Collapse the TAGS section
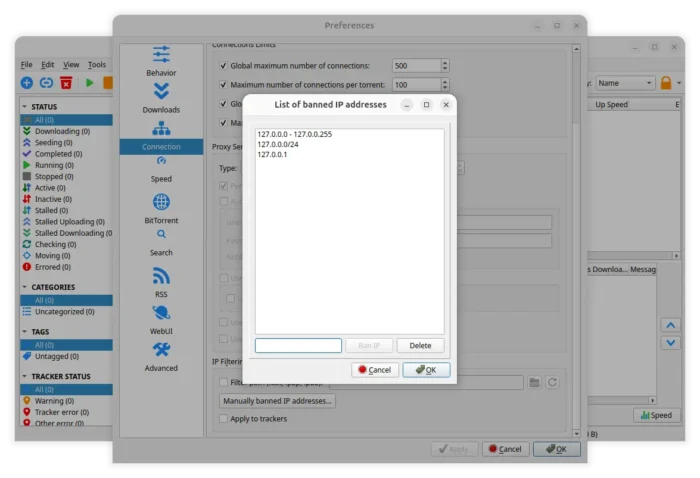The height and width of the screenshot is (478, 700). (25, 332)
